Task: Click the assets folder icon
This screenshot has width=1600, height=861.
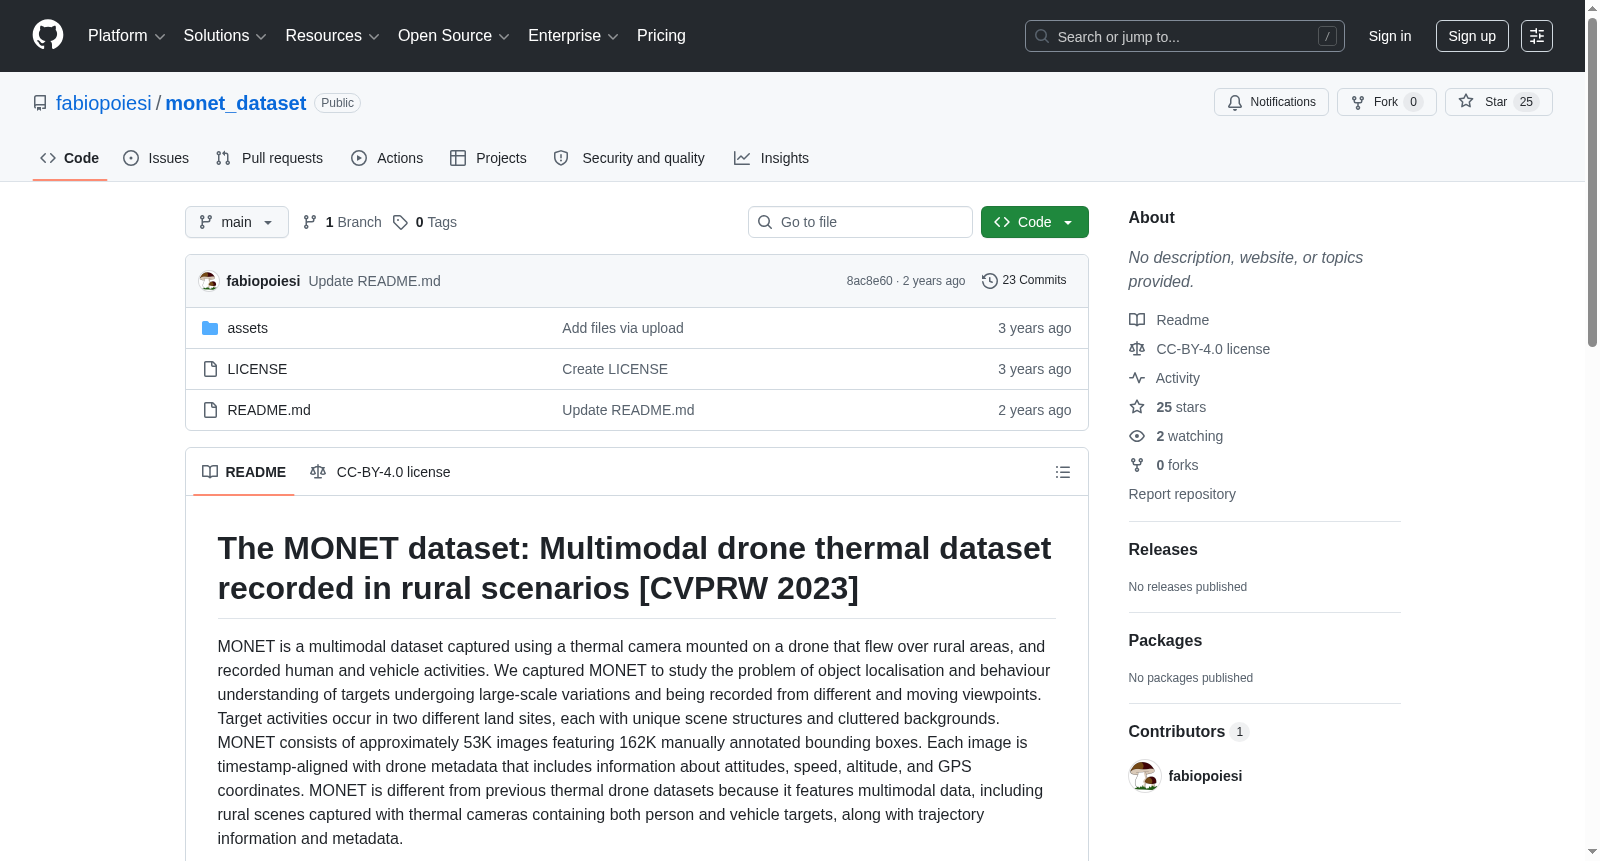Action: (210, 328)
